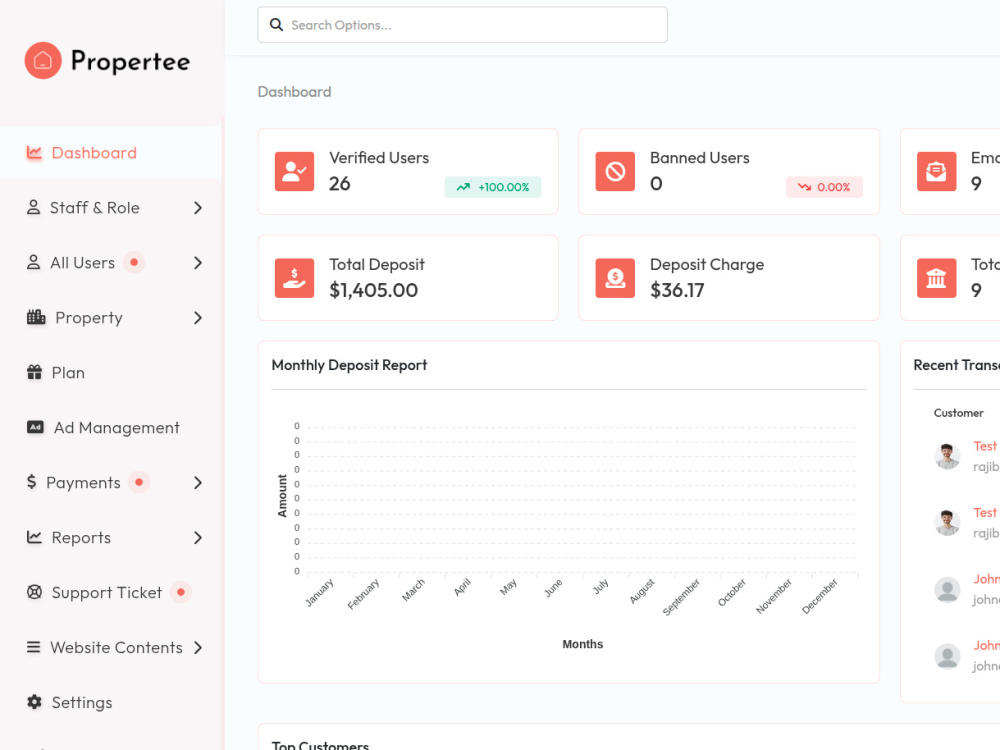Click the Search Options input field
The image size is (1000, 750).
click(x=462, y=25)
